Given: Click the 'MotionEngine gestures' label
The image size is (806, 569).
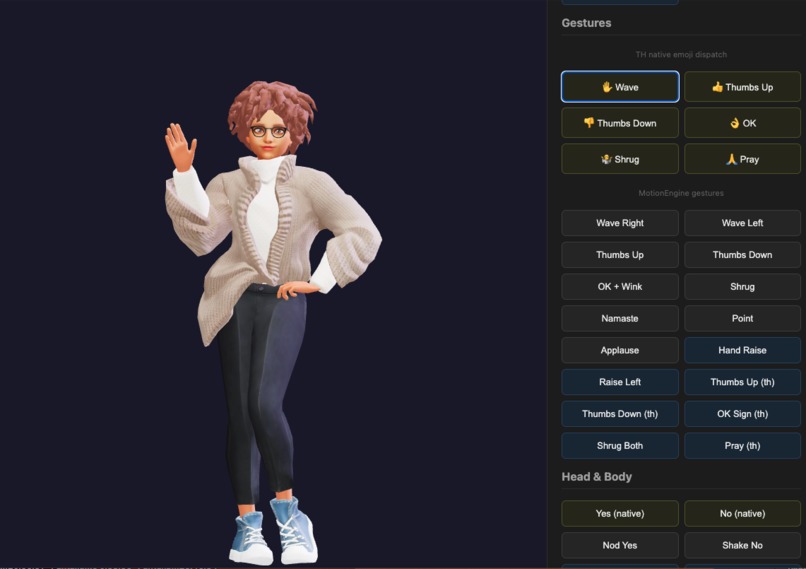Looking at the screenshot, I should (x=681, y=193).
